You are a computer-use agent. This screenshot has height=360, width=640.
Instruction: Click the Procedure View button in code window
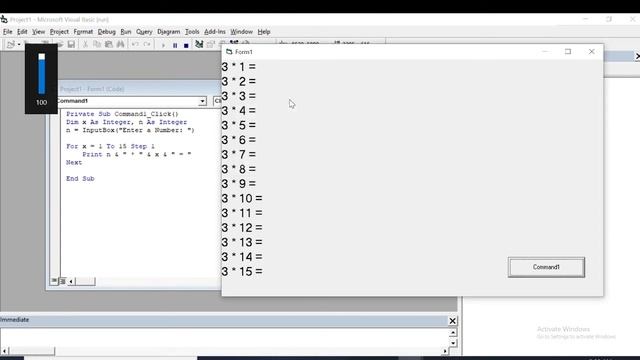pos(54,281)
